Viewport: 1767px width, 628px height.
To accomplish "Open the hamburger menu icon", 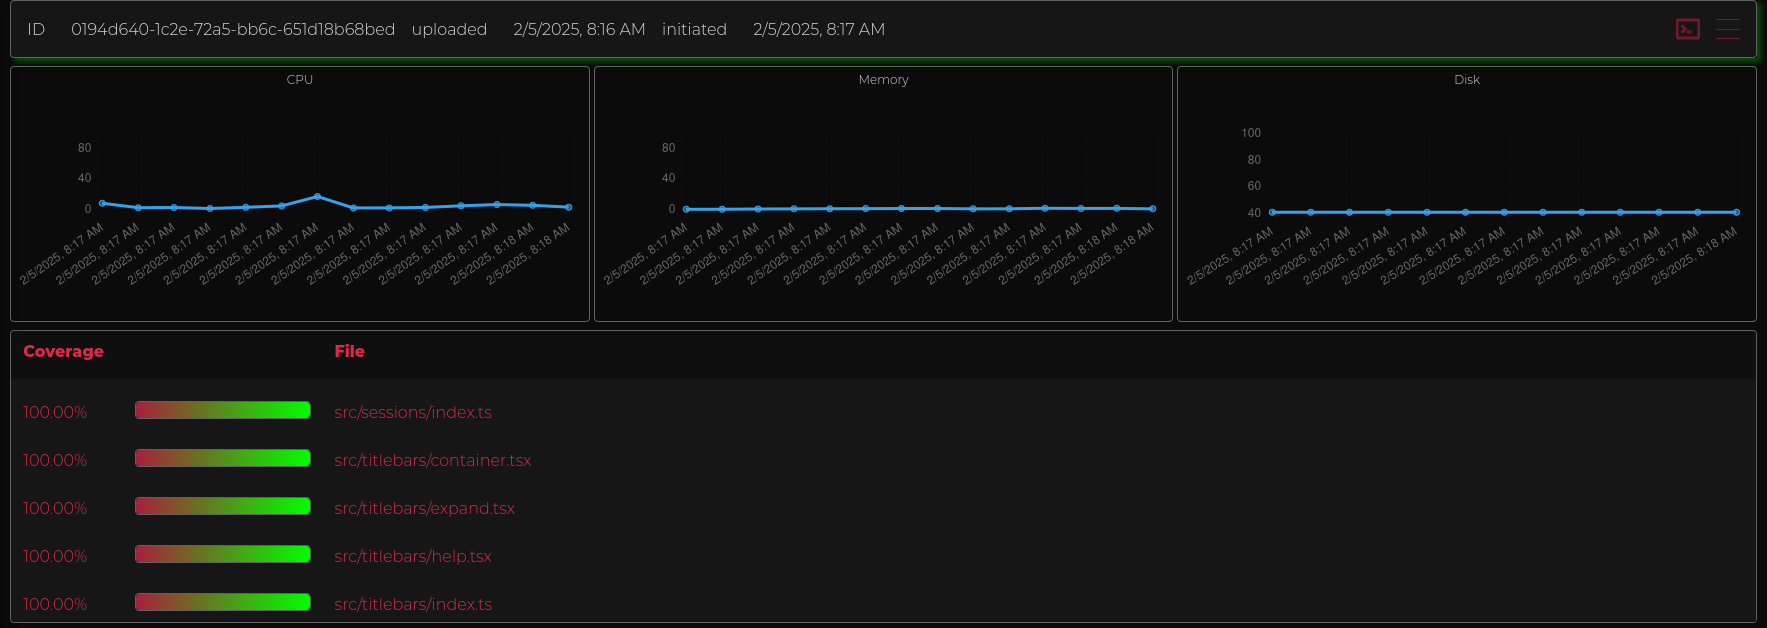I will pyautogui.click(x=1728, y=29).
